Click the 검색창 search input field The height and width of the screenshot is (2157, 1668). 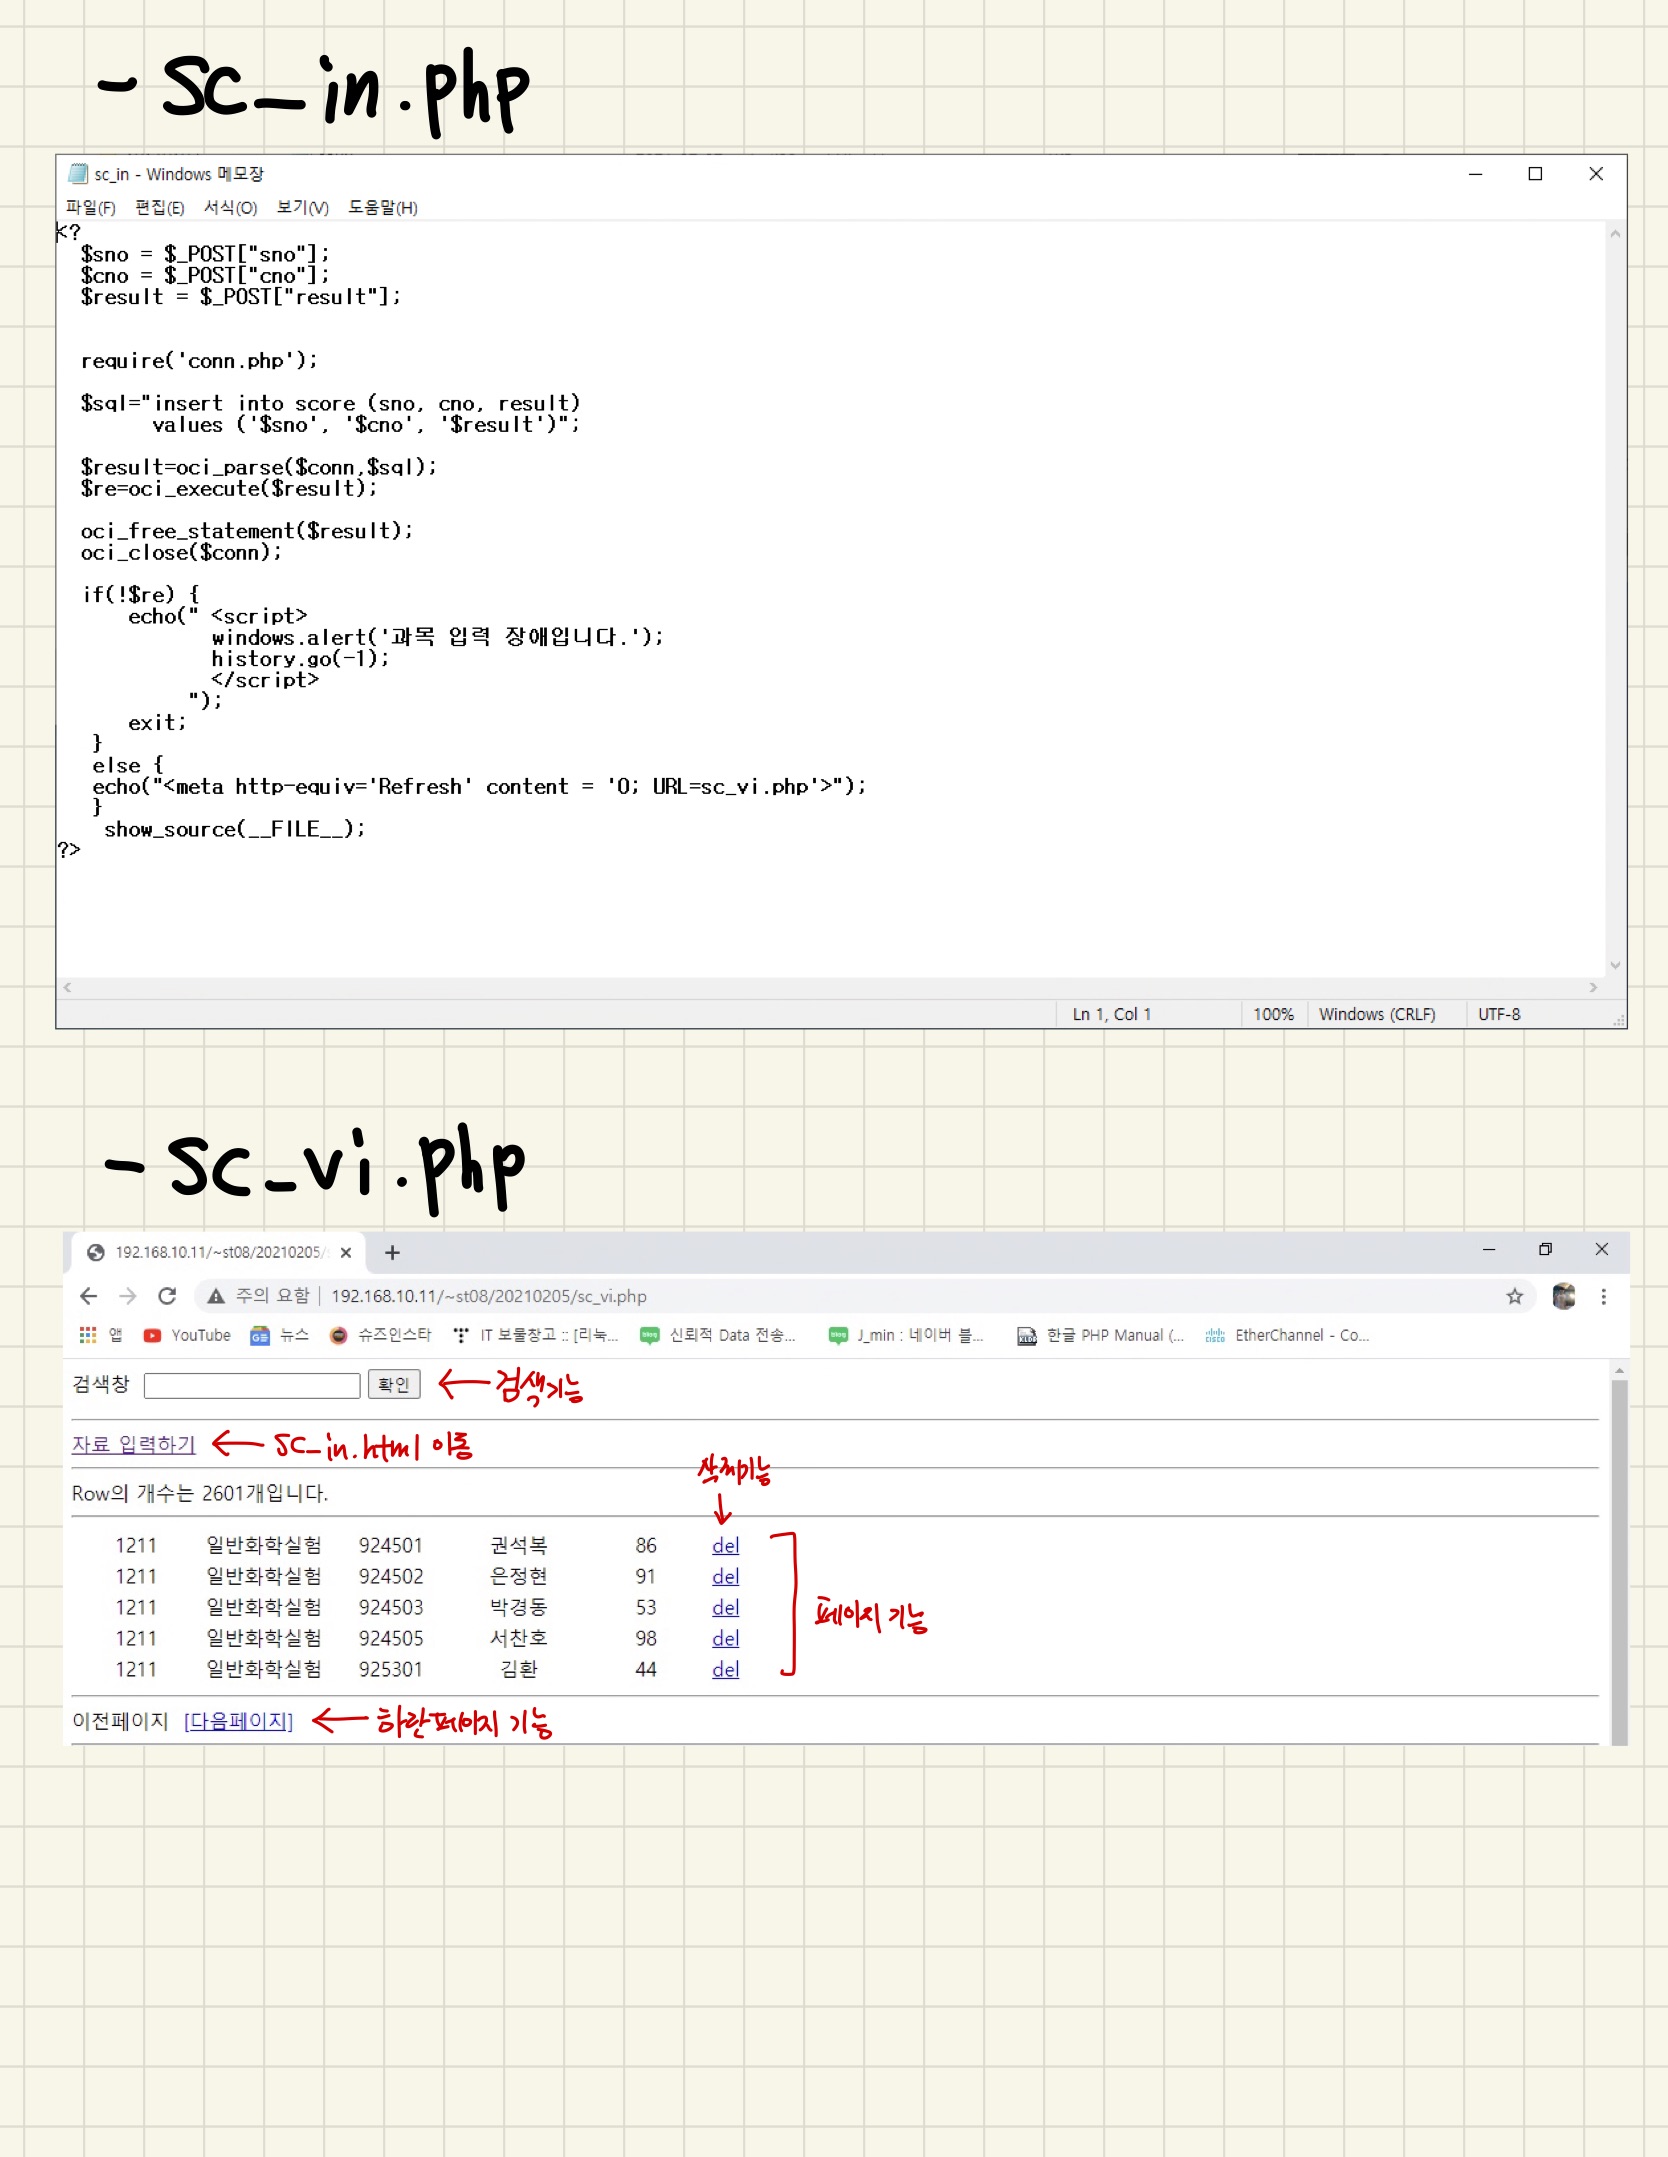click(x=252, y=1385)
